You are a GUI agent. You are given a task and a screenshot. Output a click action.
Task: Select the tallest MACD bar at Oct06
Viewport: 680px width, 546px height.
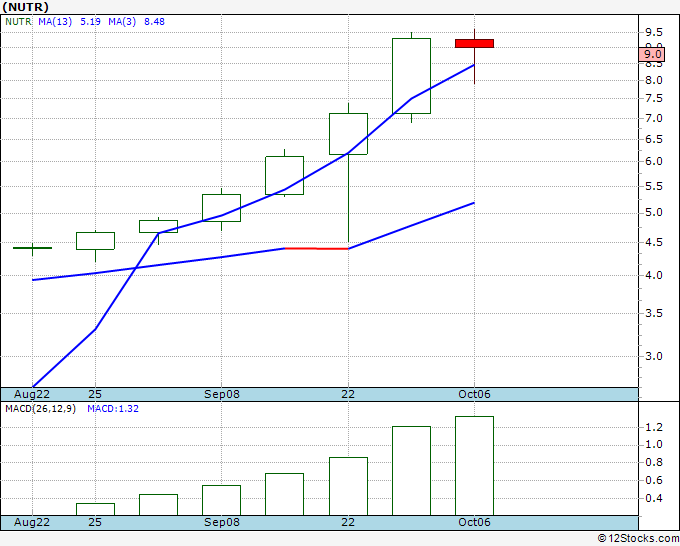tap(474, 466)
